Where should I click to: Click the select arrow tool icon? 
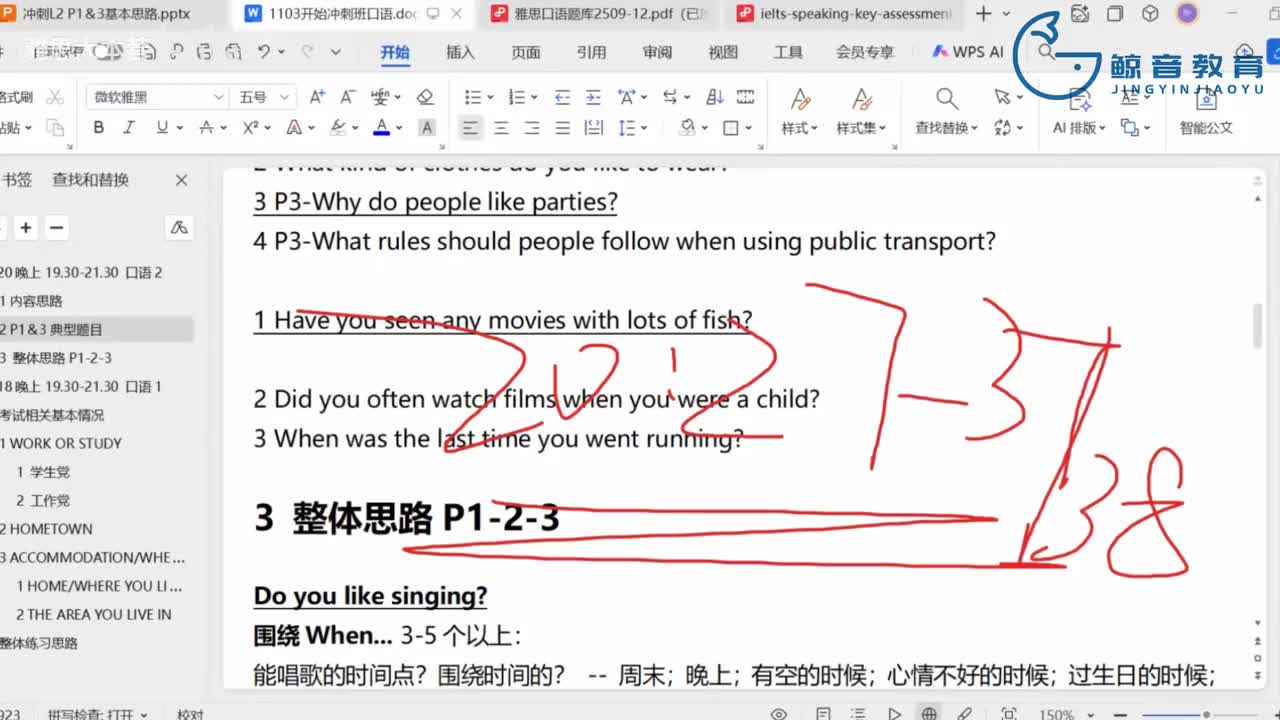click(x=1003, y=97)
